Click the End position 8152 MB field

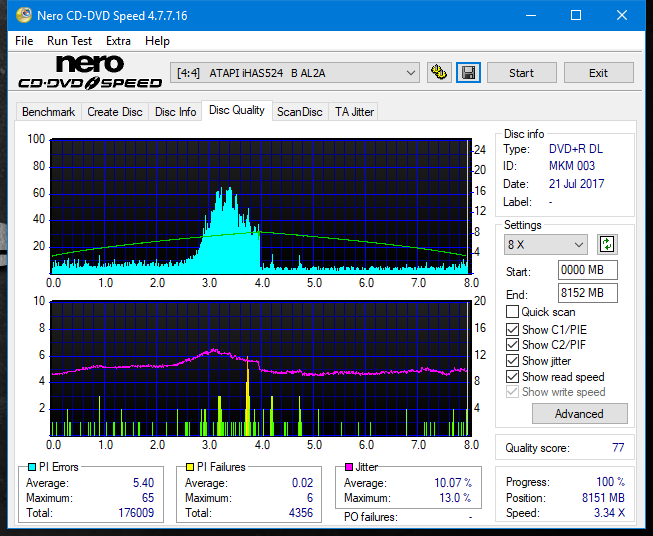[587, 293]
